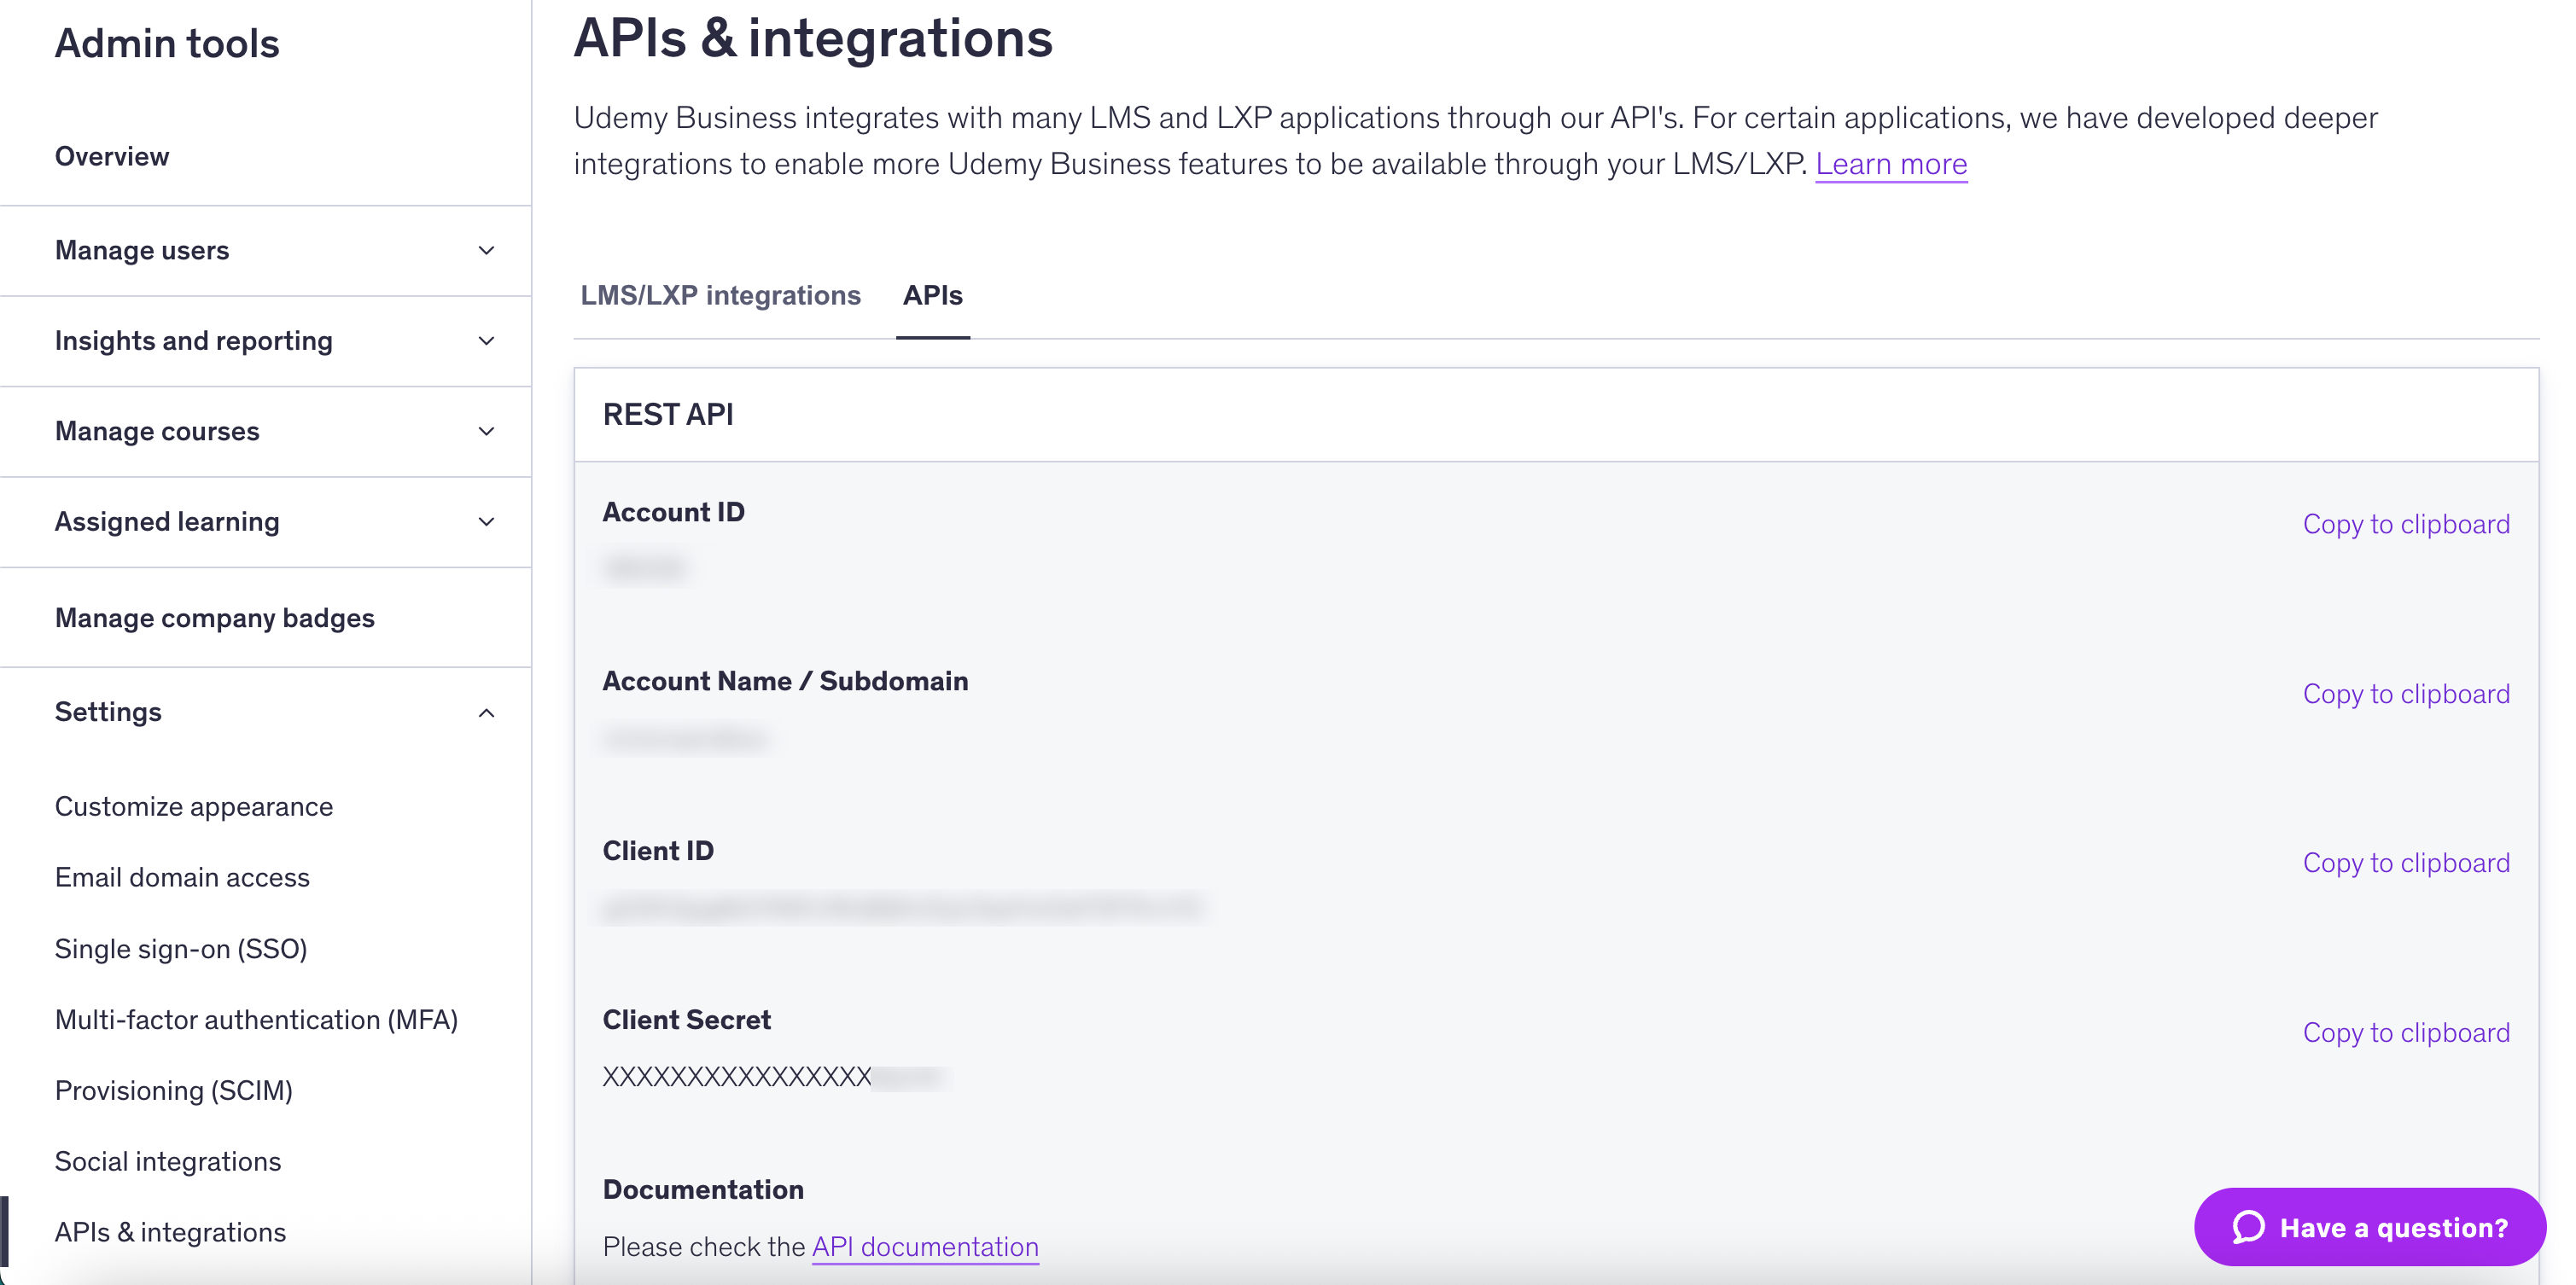Open Manage company badges

pyautogui.click(x=214, y=618)
